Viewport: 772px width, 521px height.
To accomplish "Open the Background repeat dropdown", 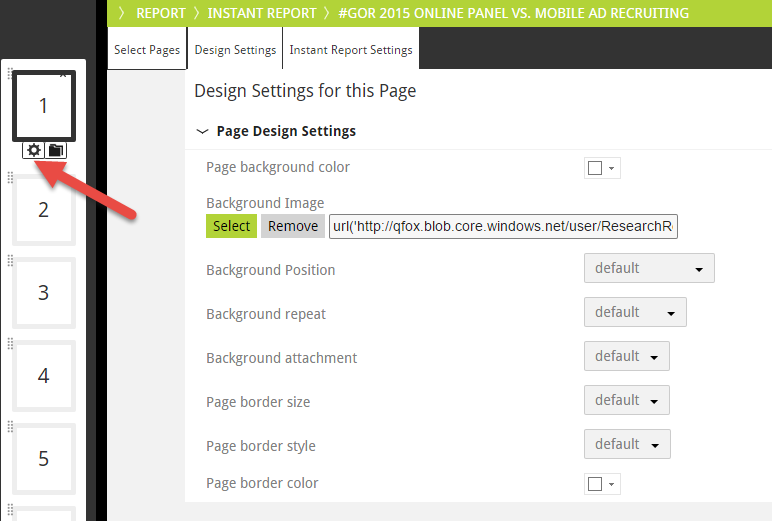I will coord(635,312).
